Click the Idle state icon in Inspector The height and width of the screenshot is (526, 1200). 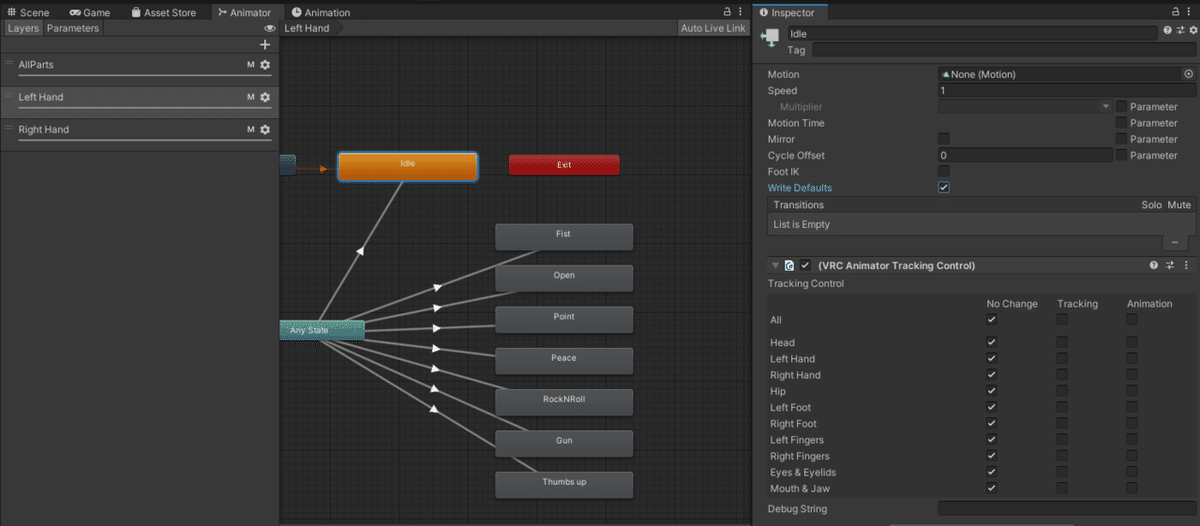coord(770,36)
